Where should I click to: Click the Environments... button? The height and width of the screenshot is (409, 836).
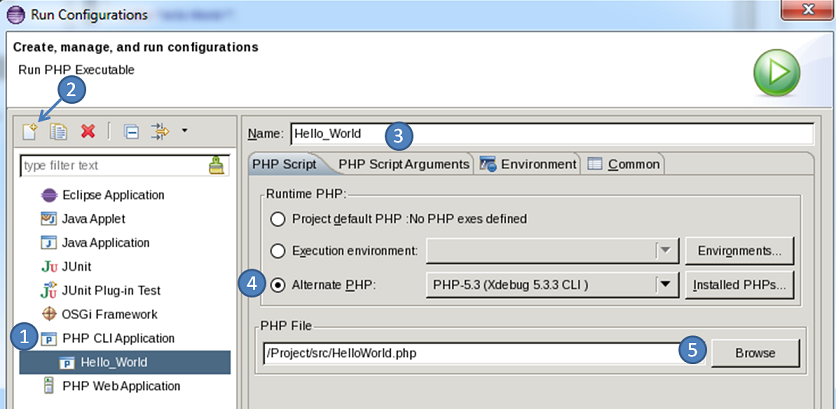739,251
